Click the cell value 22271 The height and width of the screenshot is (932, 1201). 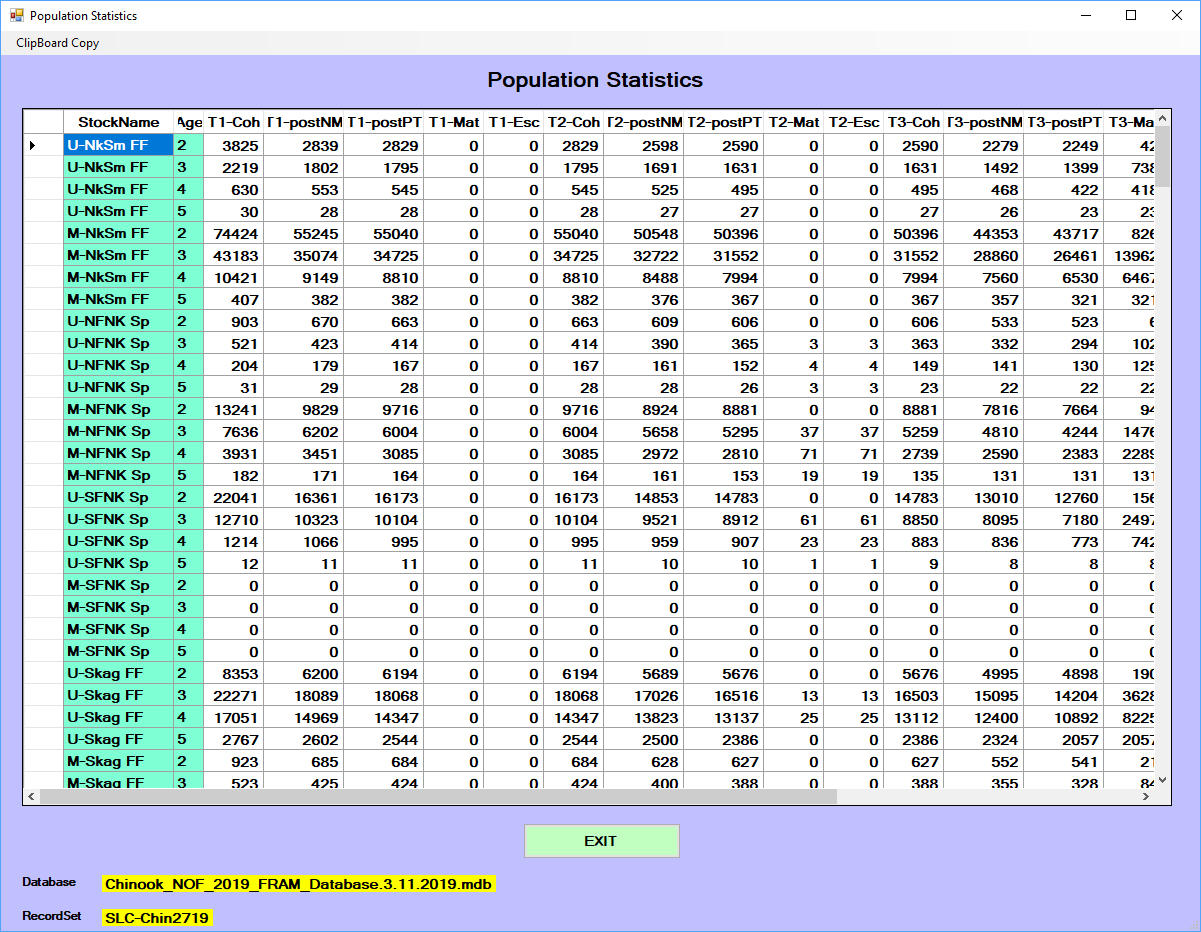pos(233,695)
